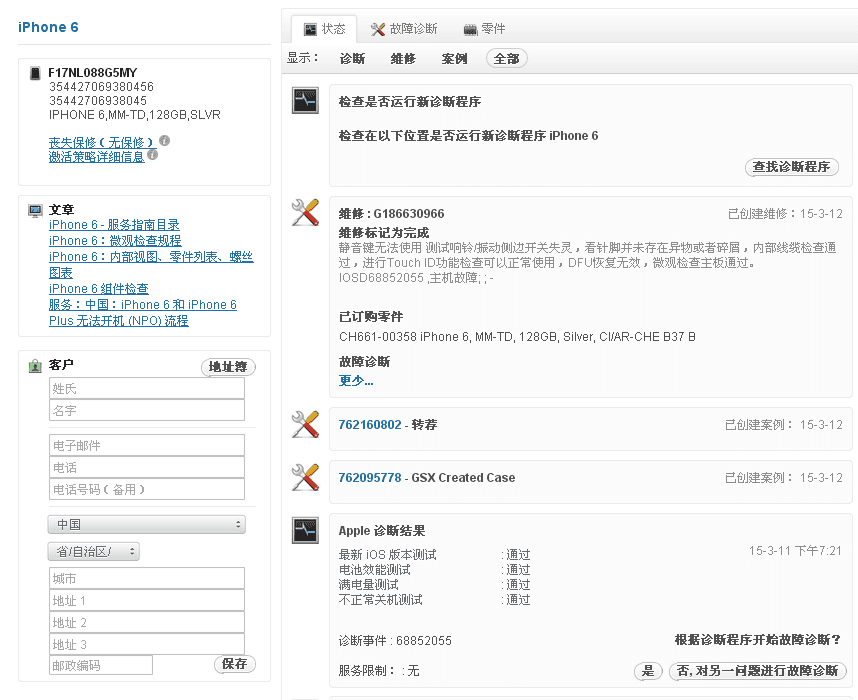Click the 姓氏 input field
Image resolution: width=858 pixels, height=700 pixels.
(x=147, y=389)
